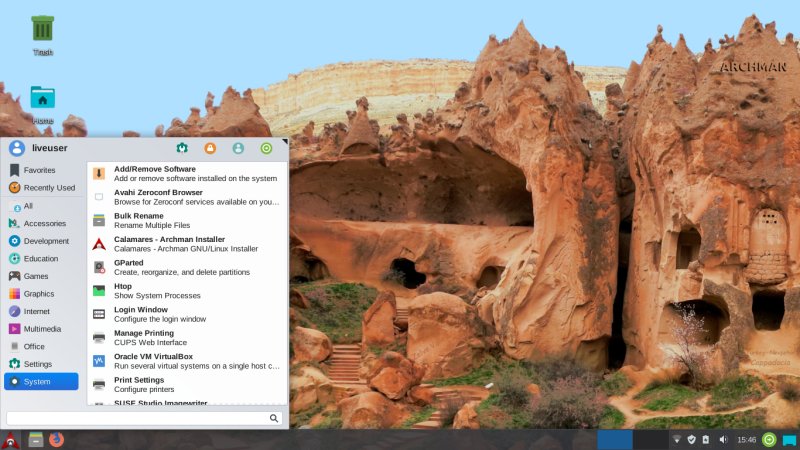800x450 pixels.
Task: Select the Accessories category
Action: 41,223
